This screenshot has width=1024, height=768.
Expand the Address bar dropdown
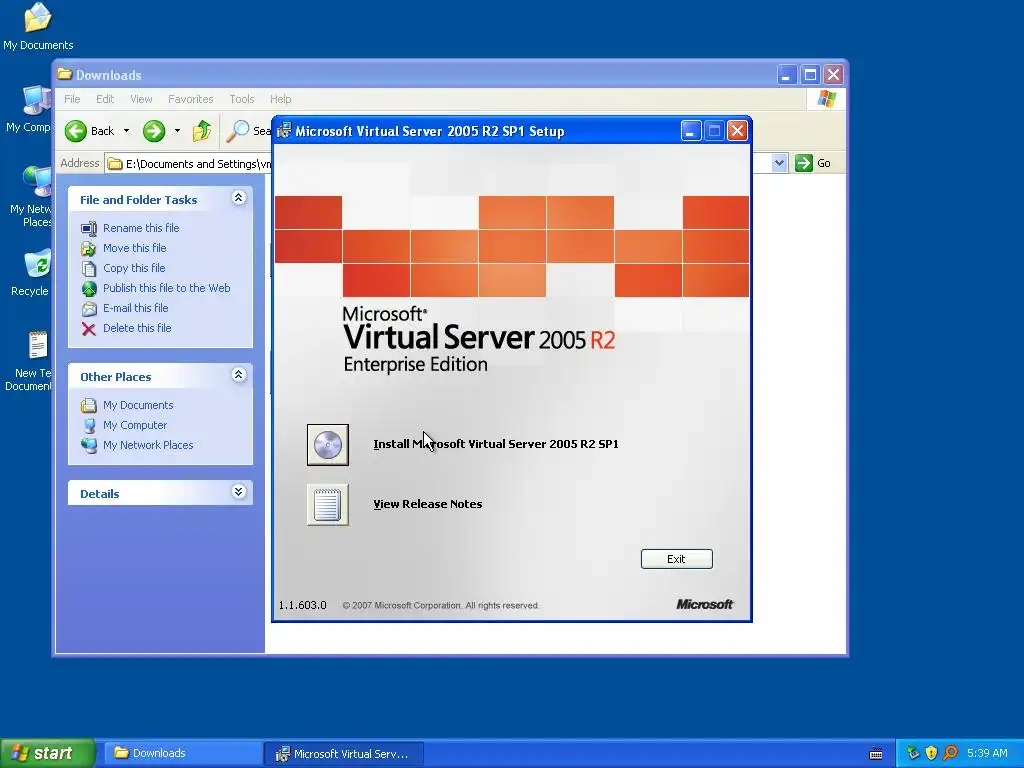(x=779, y=163)
